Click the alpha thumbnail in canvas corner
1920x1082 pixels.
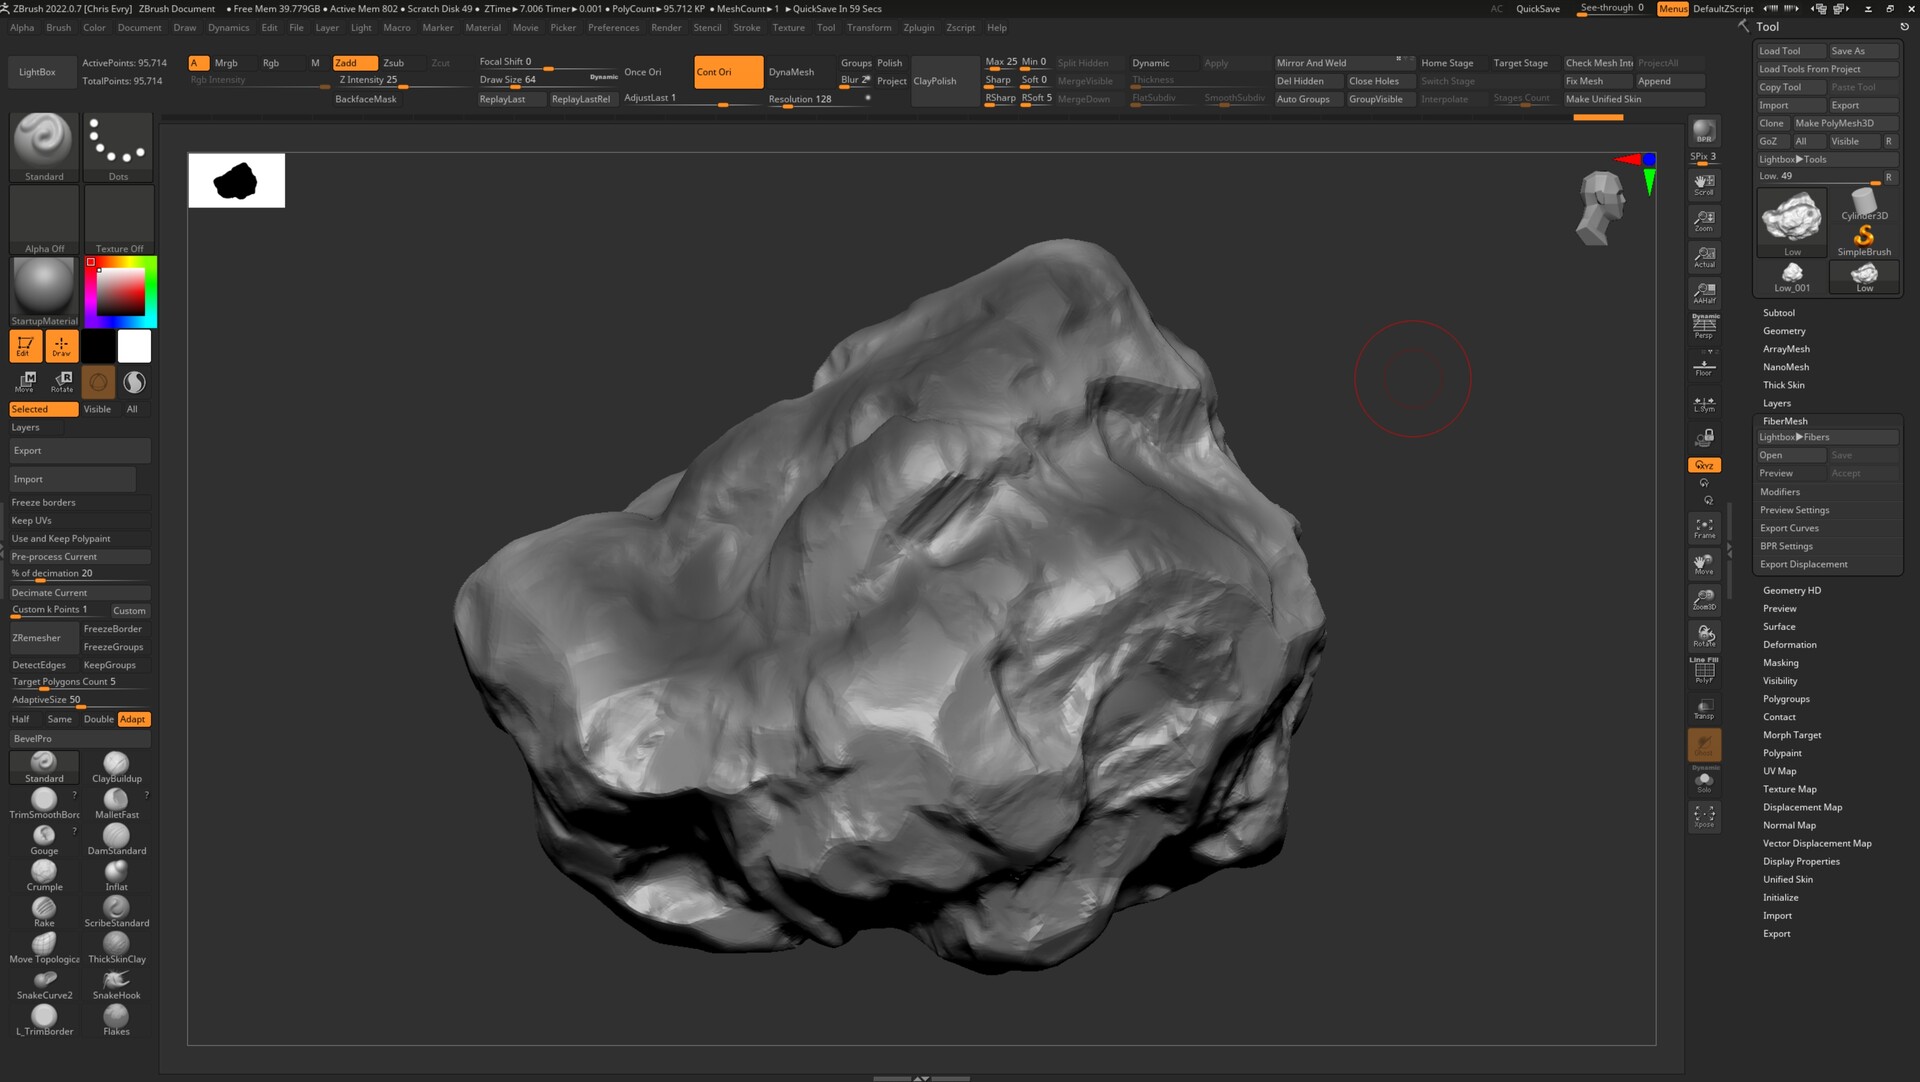236,181
